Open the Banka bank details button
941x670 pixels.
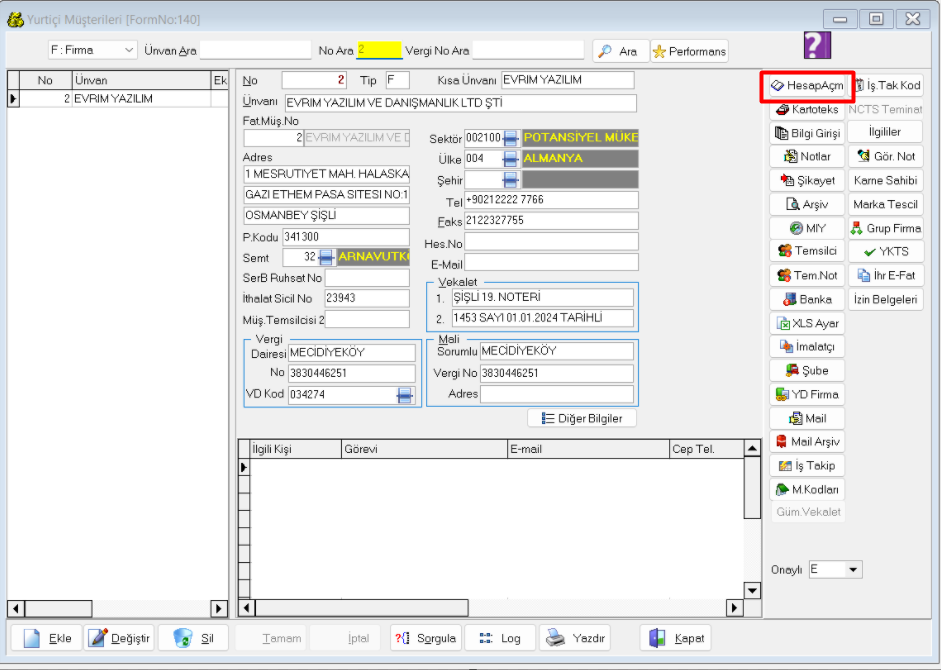point(807,300)
